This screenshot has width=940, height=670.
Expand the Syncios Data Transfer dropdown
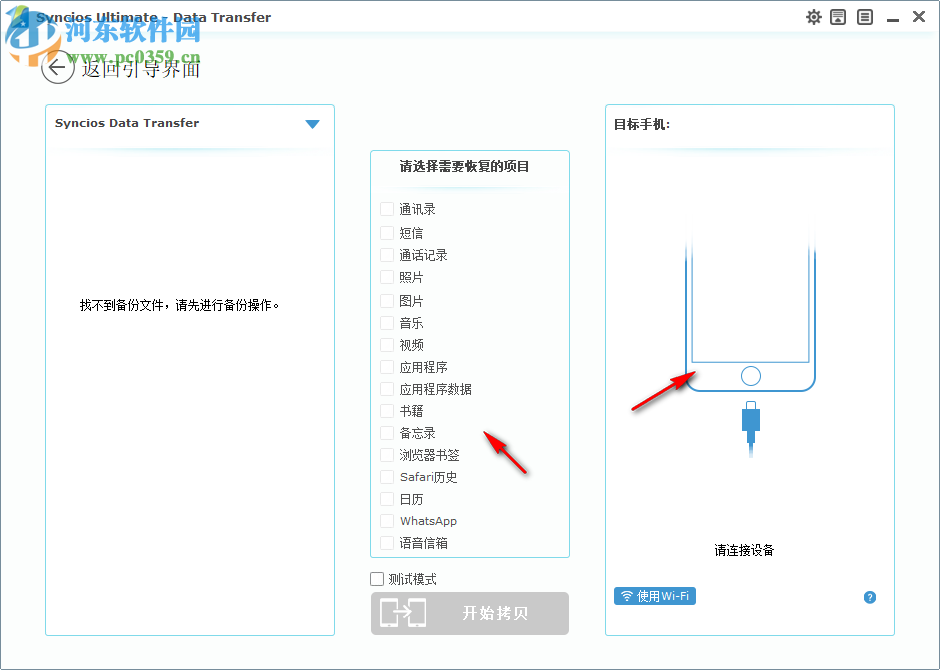click(x=313, y=123)
